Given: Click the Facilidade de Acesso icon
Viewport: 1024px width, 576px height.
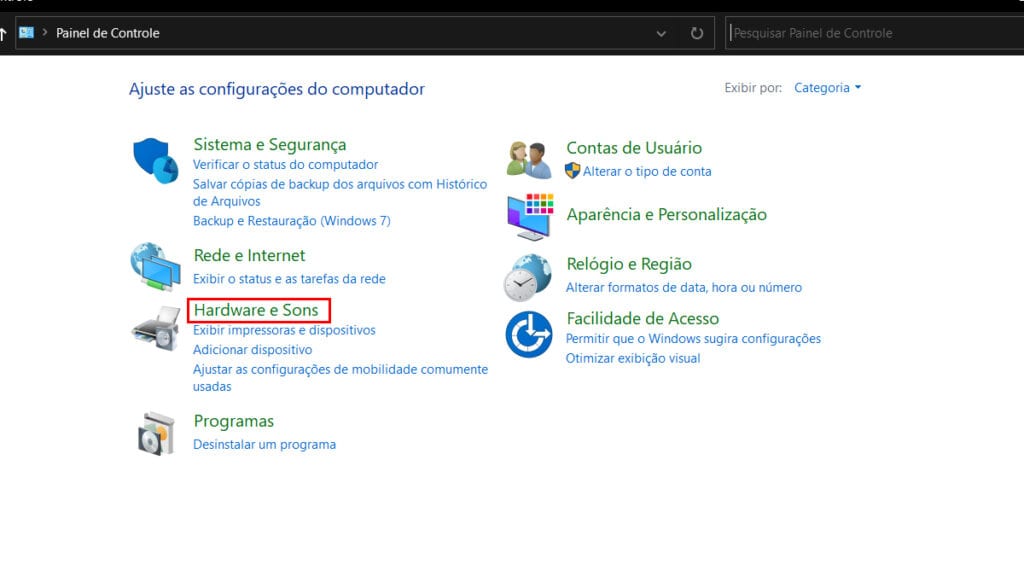Looking at the screenshot, I should click(529, 334).
